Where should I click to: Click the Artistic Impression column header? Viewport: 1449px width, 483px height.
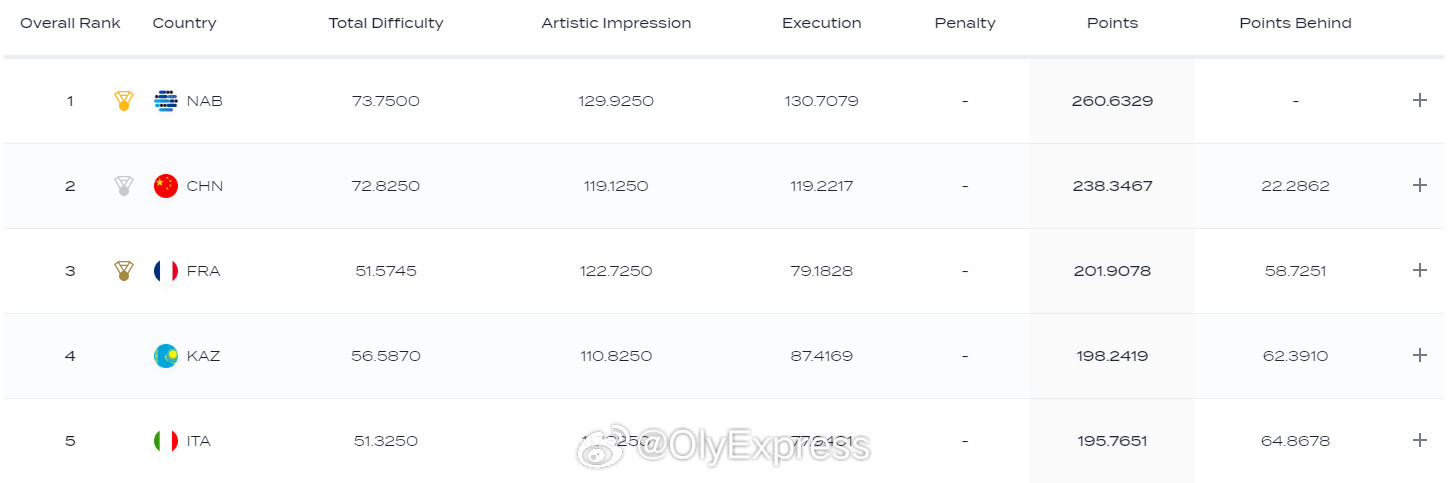(616, 23)
